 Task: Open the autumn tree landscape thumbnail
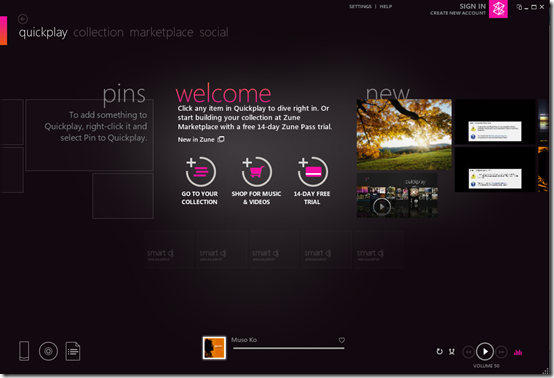click(x=404, y=135)
